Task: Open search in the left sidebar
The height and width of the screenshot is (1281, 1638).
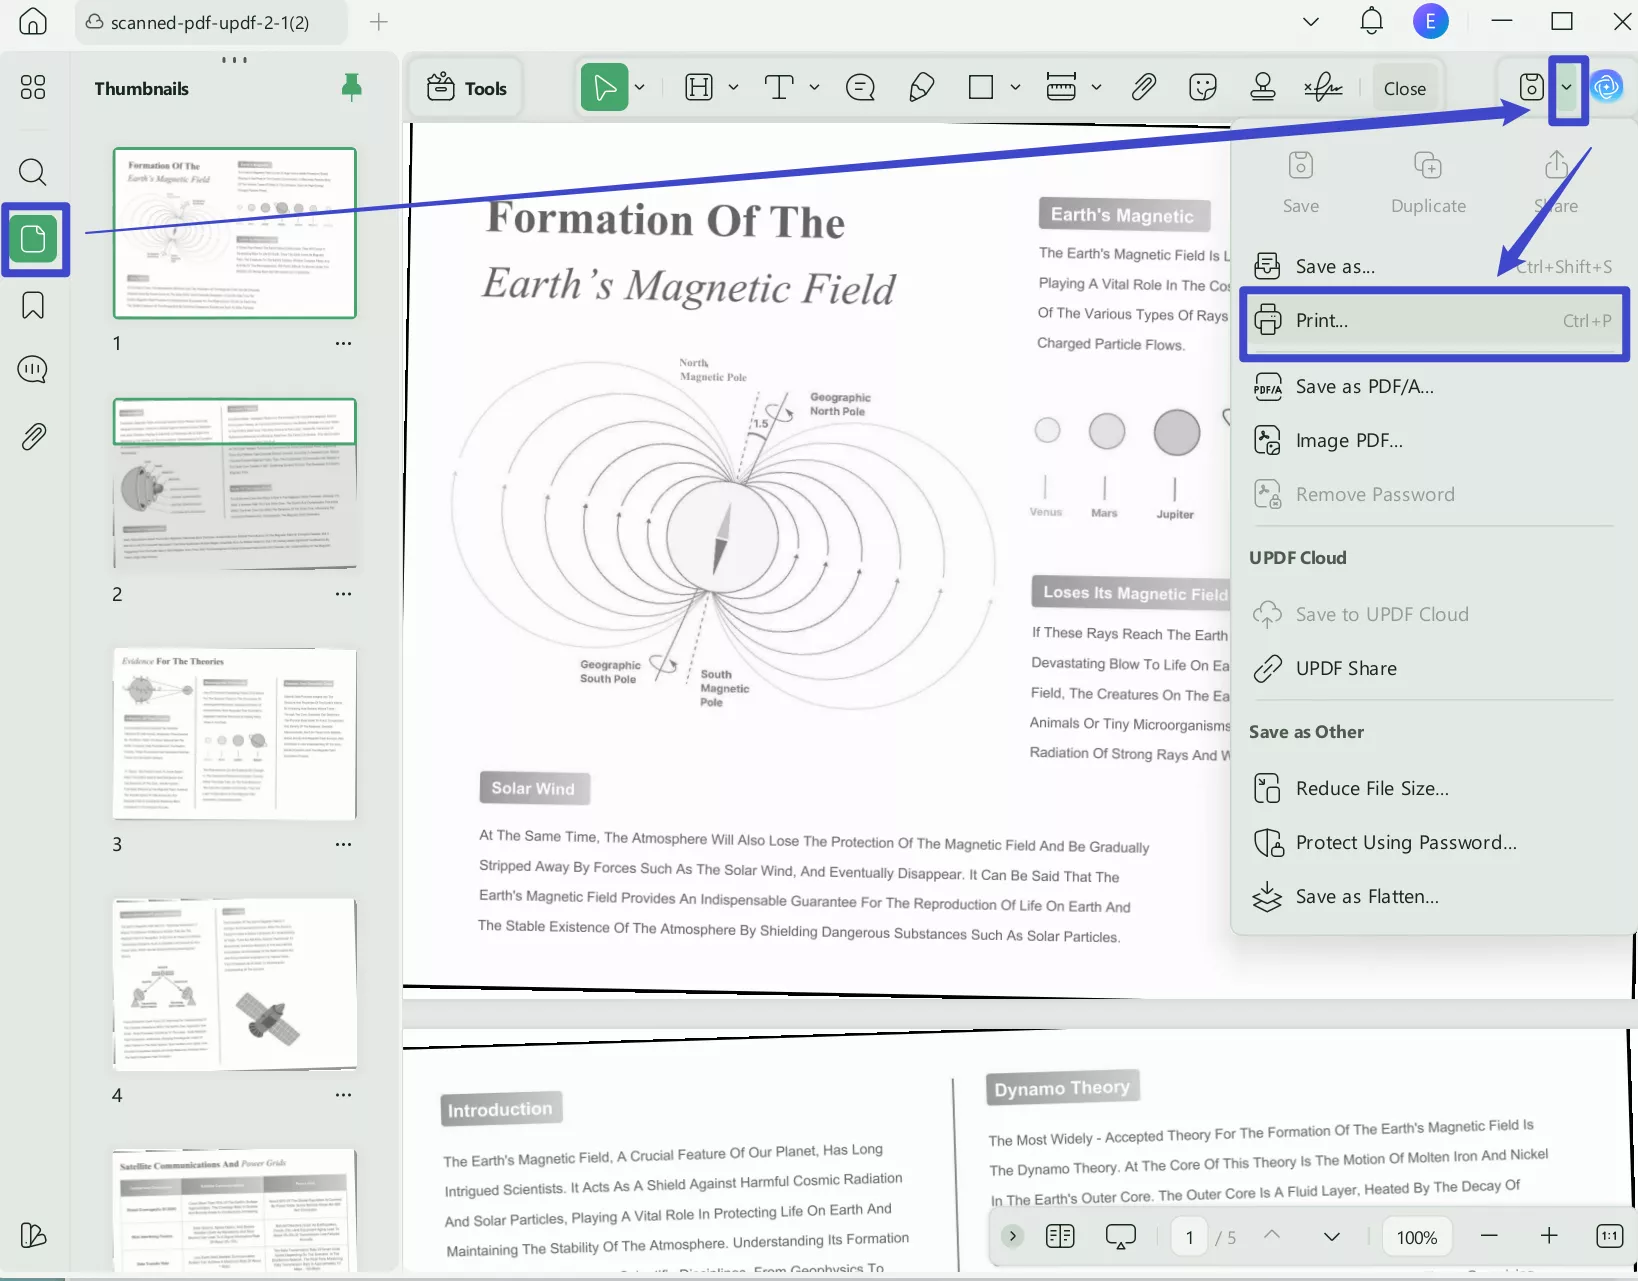Action: (32, 172)
